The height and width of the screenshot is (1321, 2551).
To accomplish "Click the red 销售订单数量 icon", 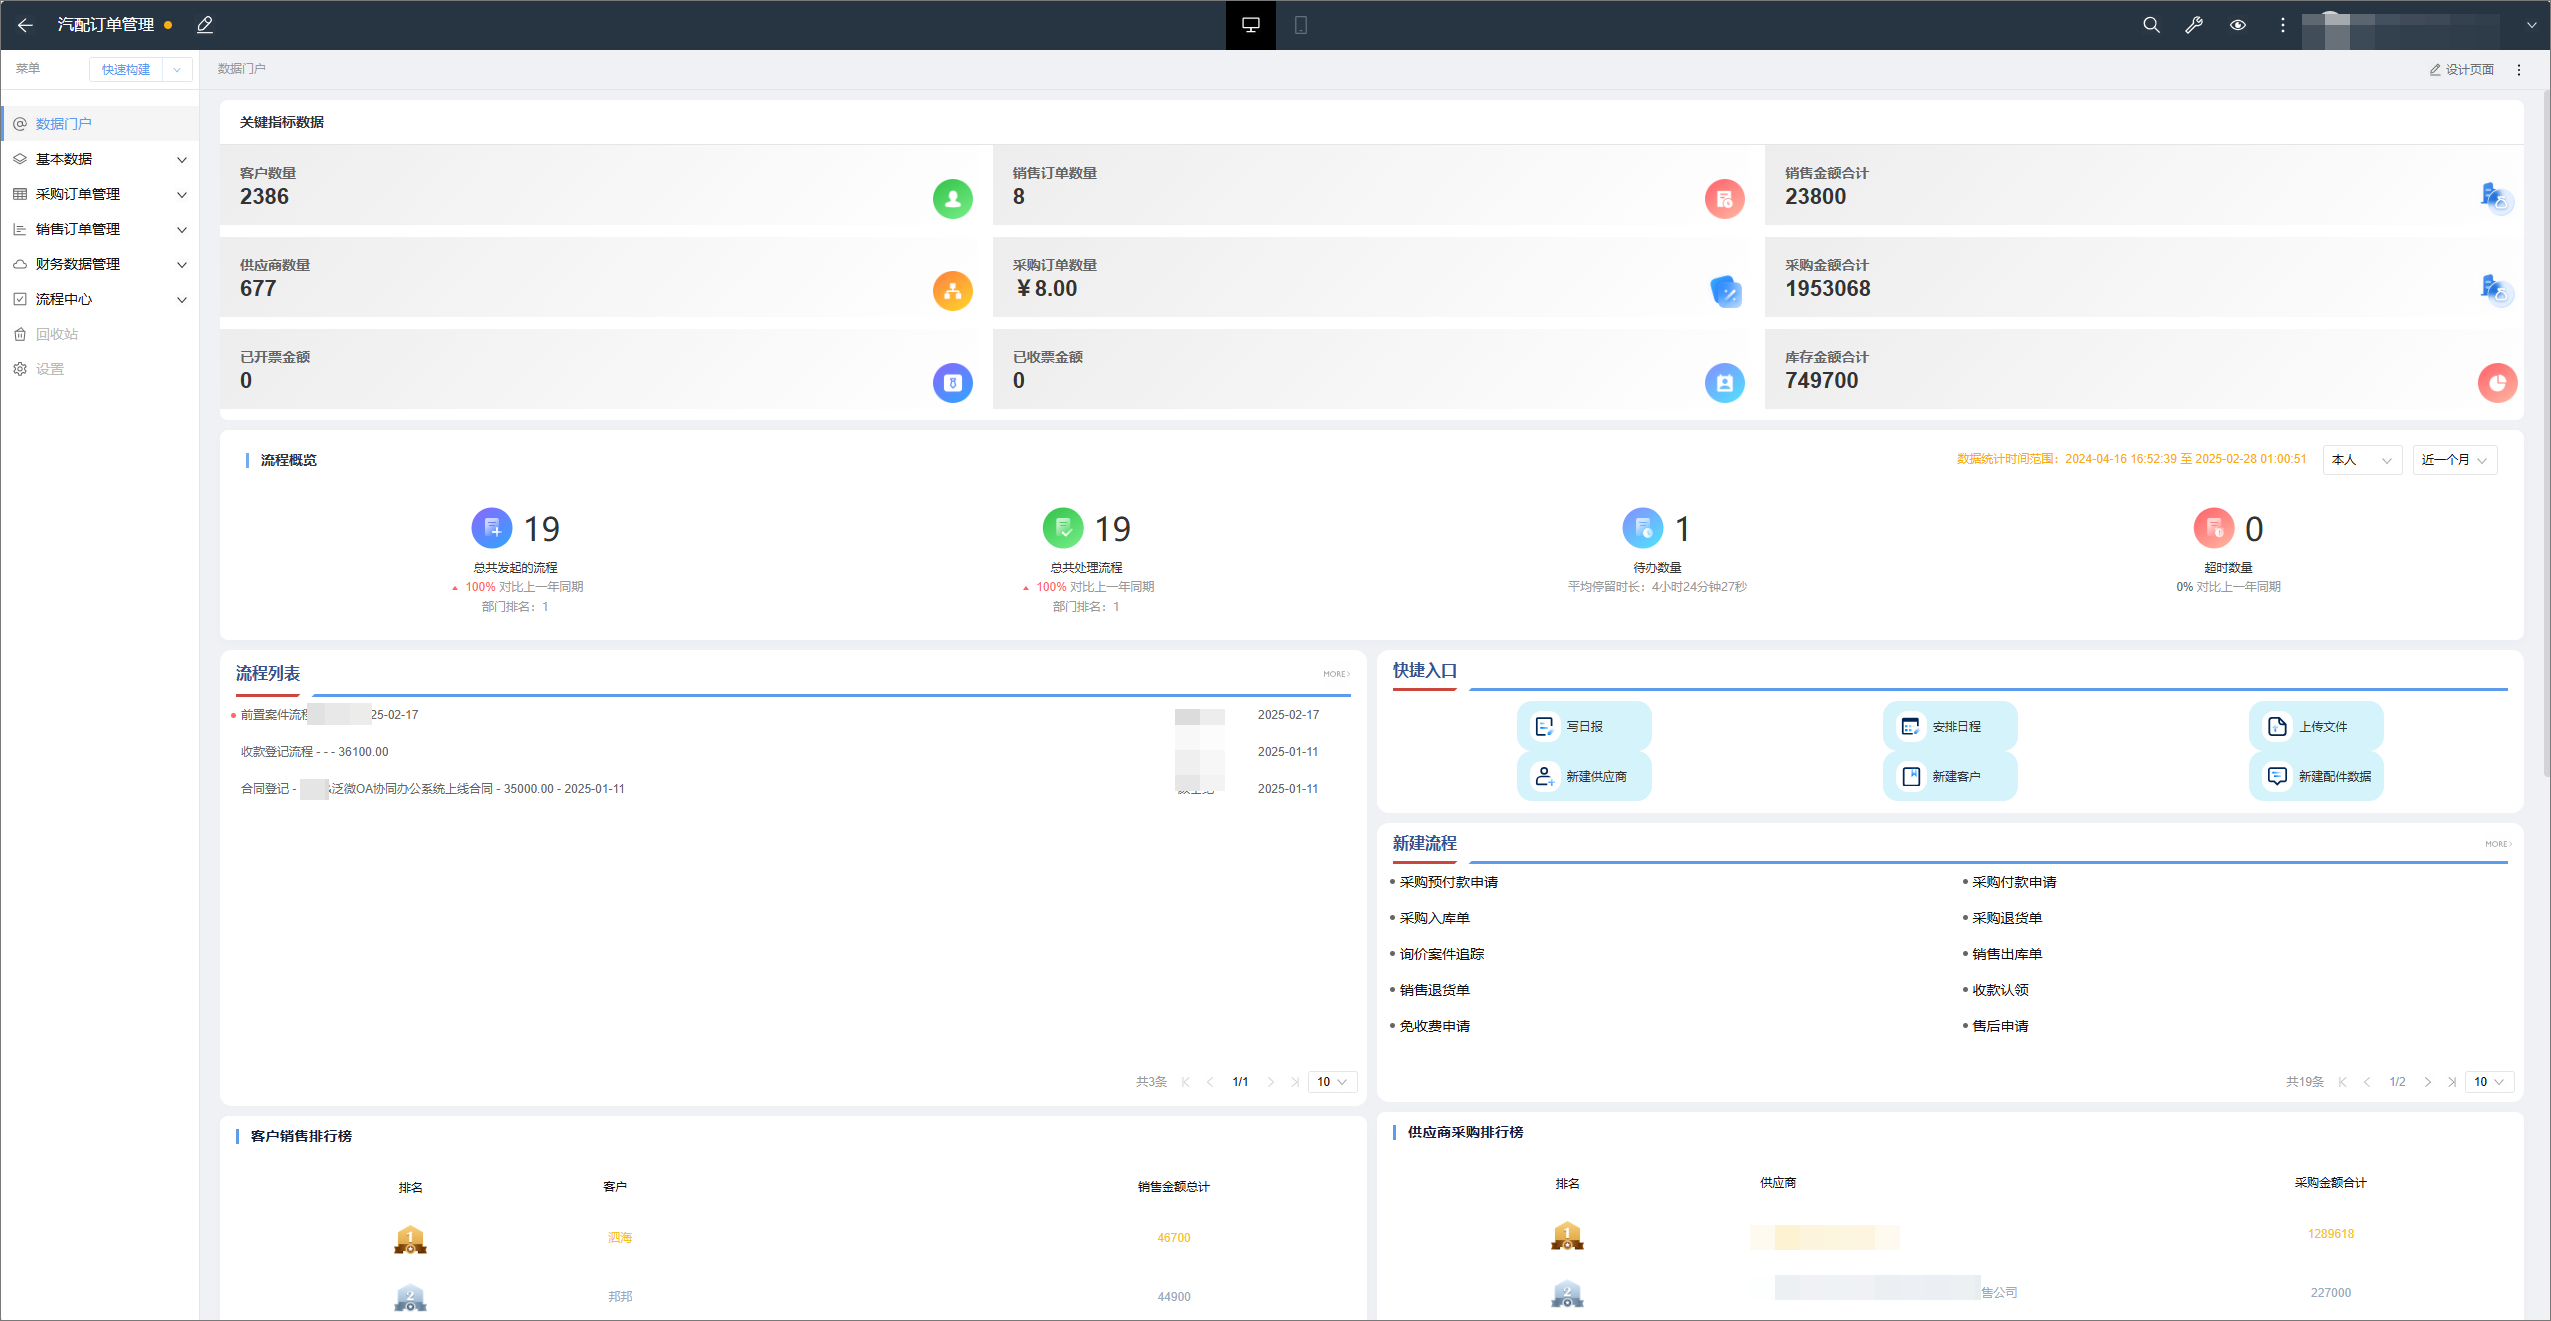I will 1724,199.
